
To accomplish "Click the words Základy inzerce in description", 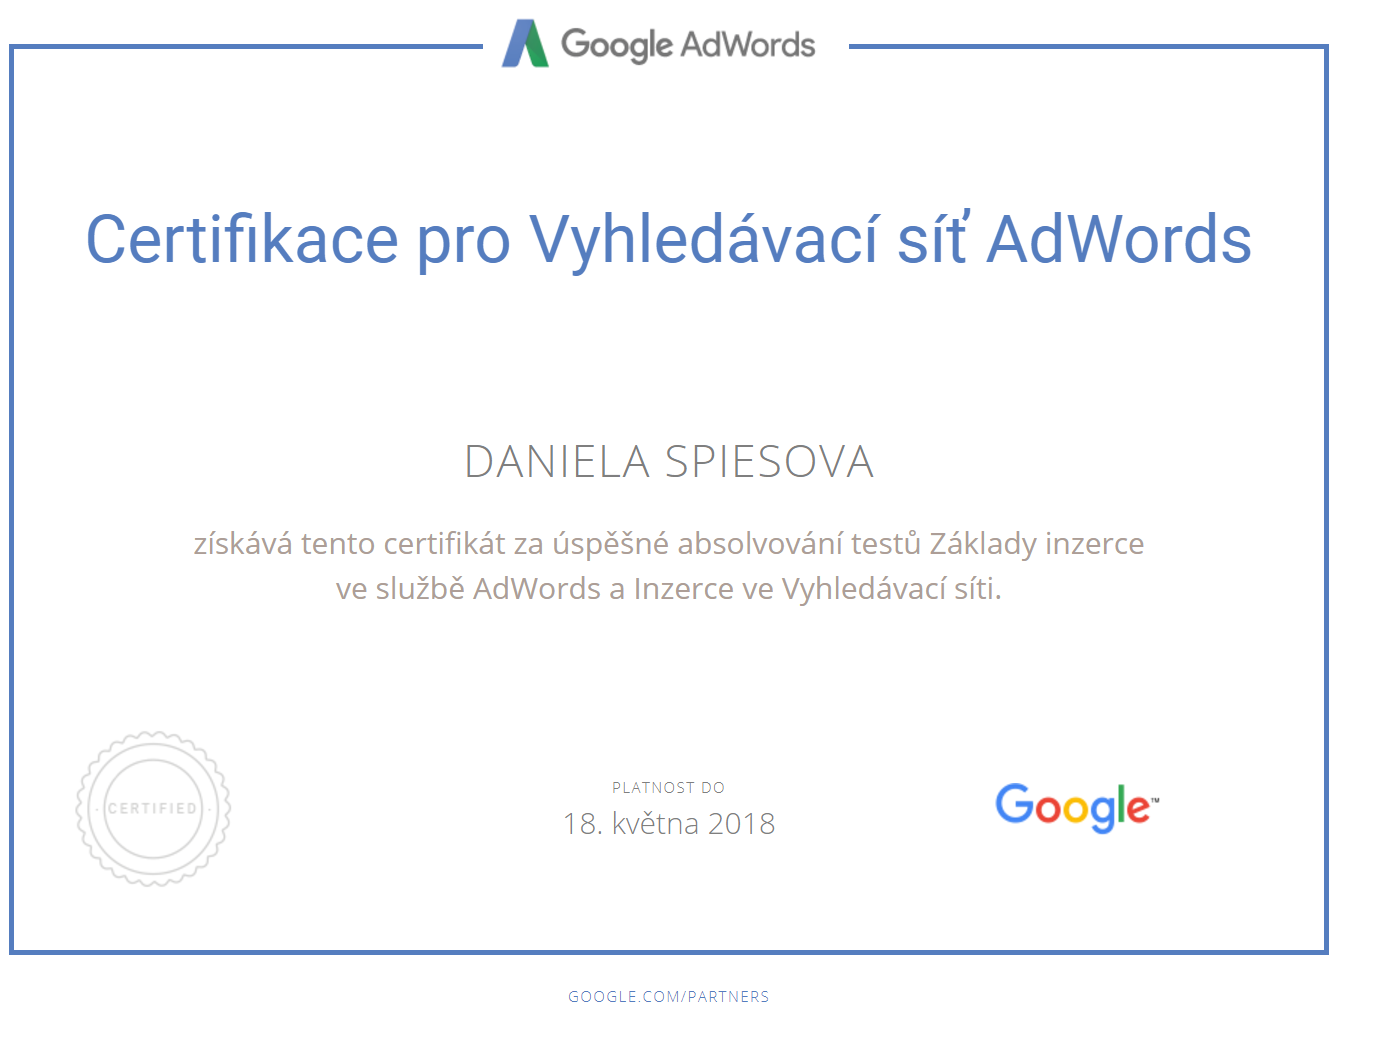I will click(x=1036, y=543).
